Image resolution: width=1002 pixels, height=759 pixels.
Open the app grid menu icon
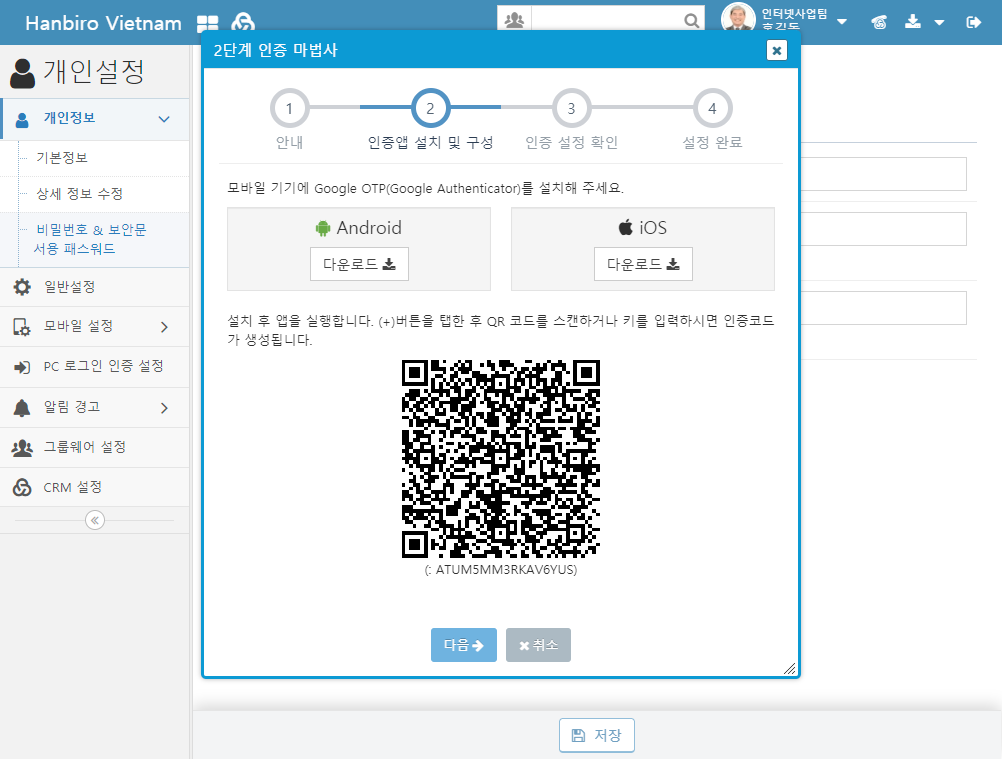point(208,24)
